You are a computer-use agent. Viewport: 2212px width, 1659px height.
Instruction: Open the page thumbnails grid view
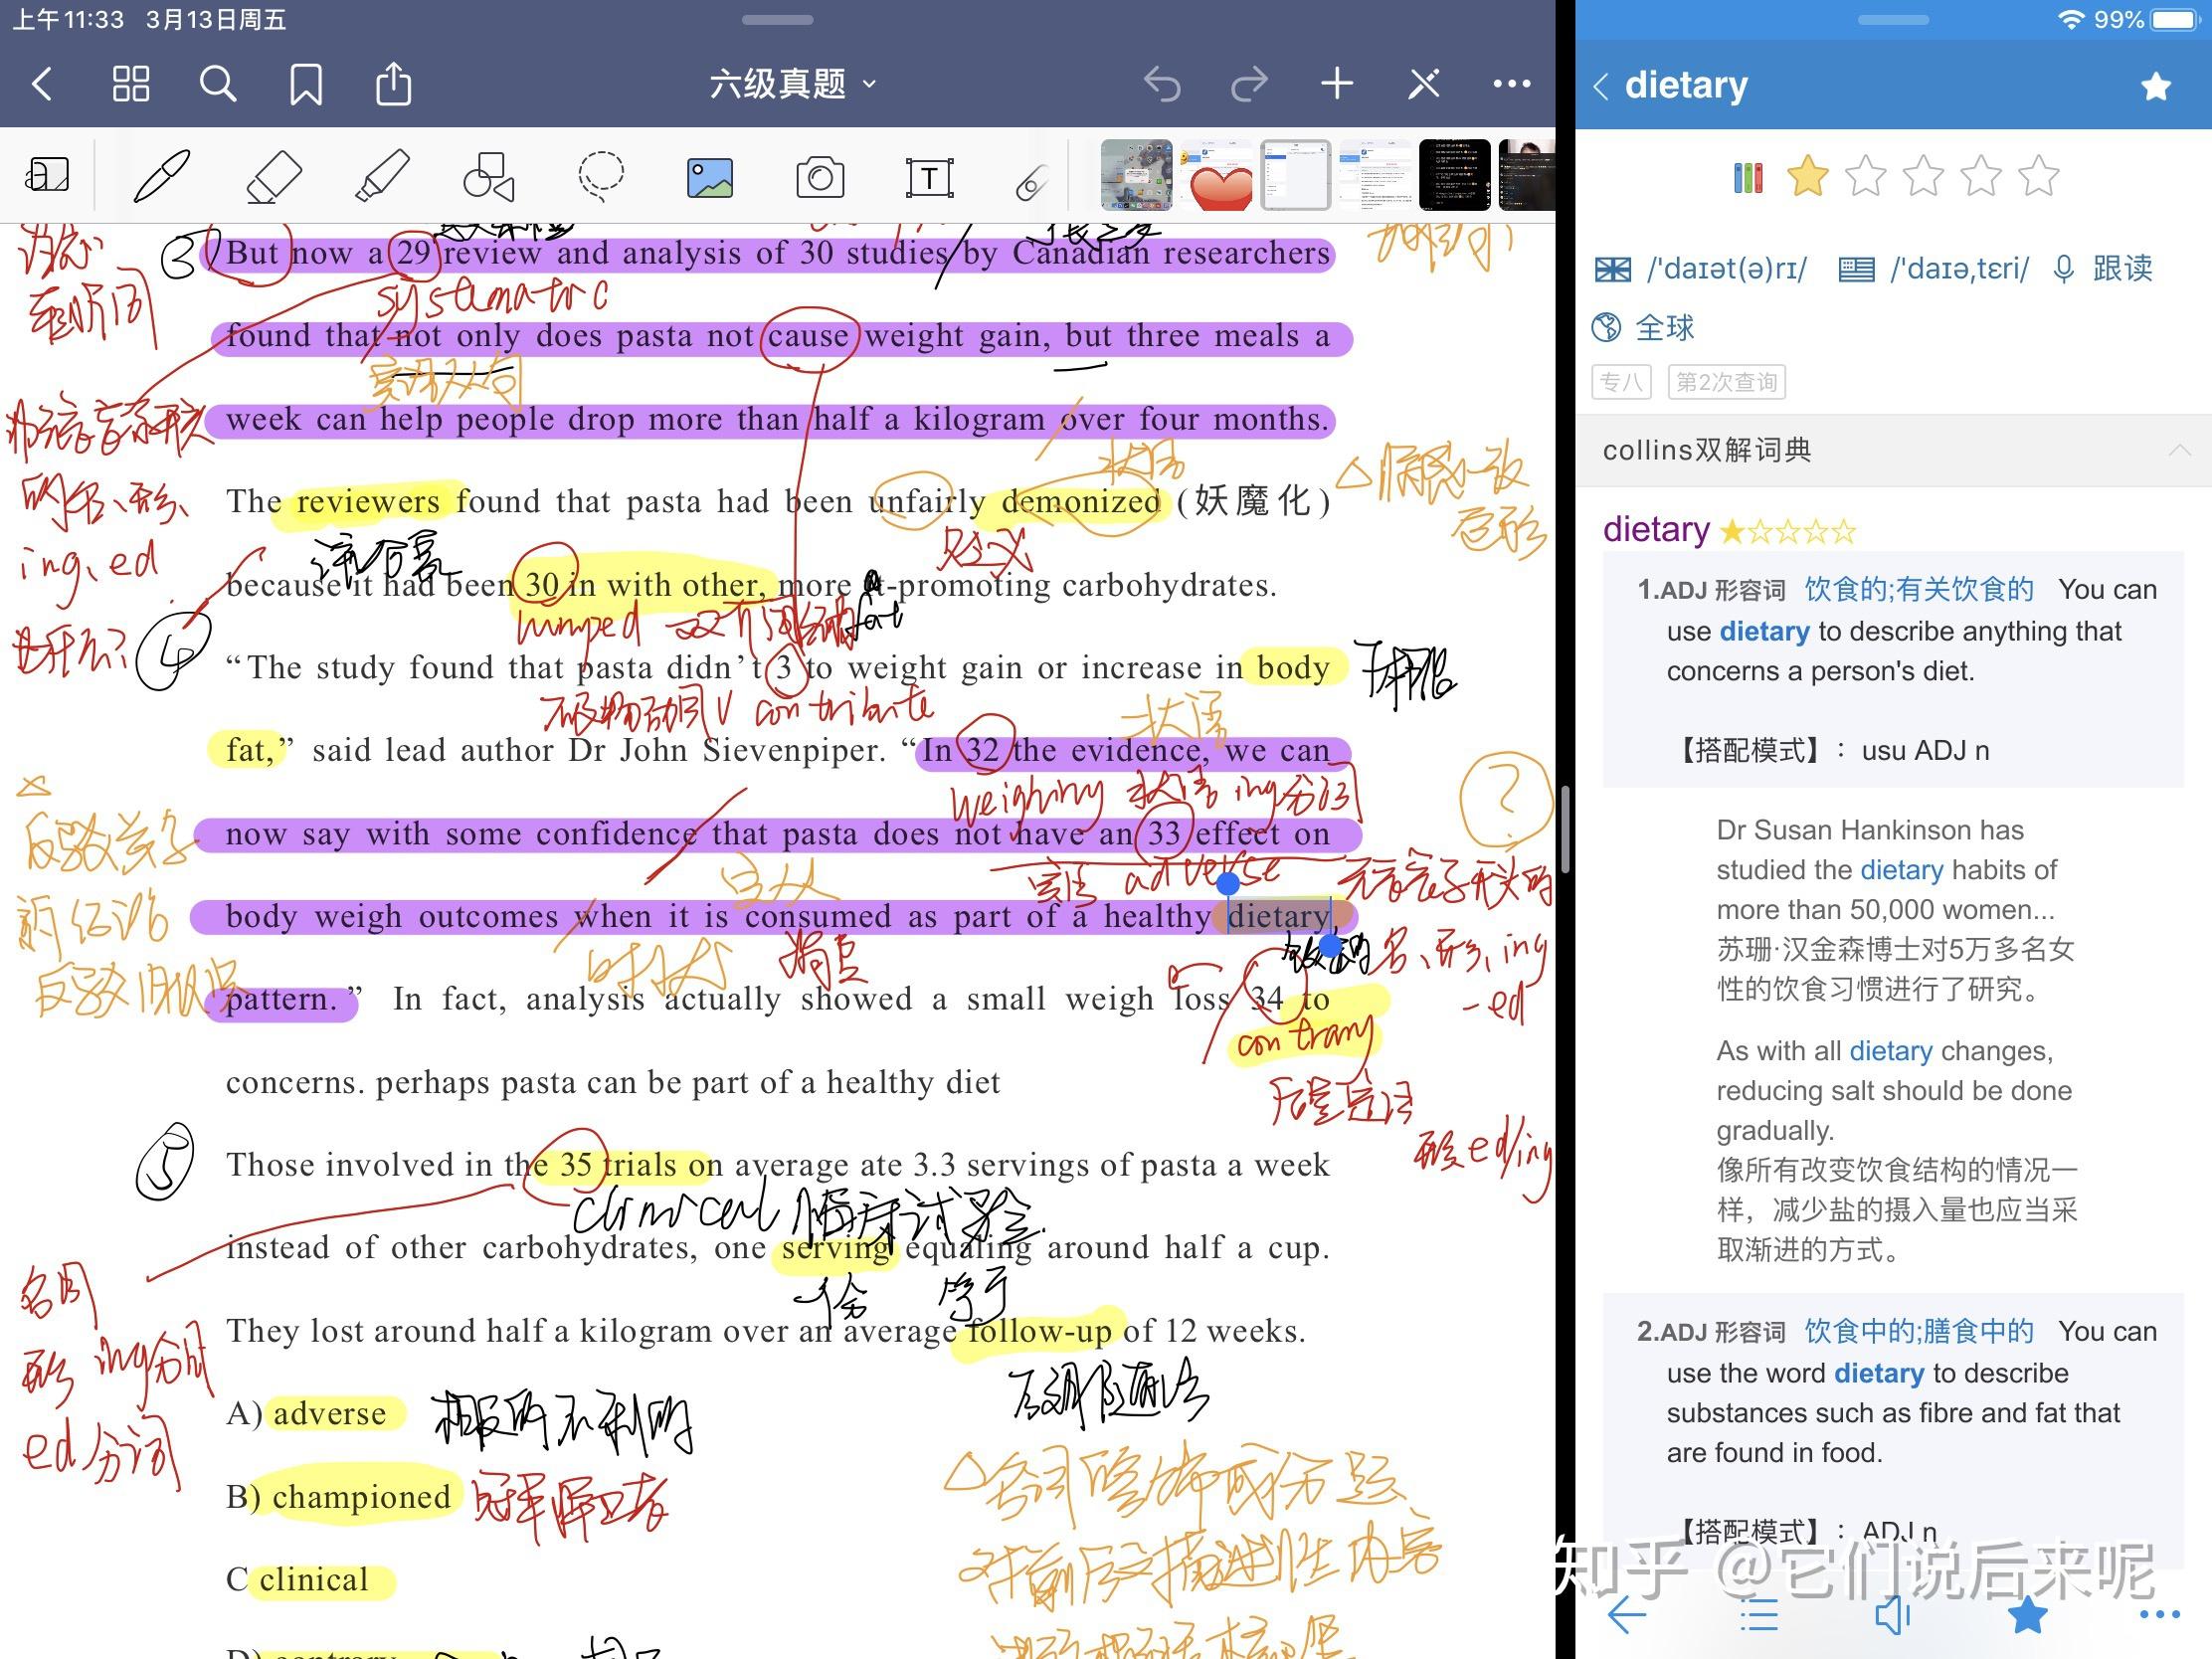pos(130,84)
